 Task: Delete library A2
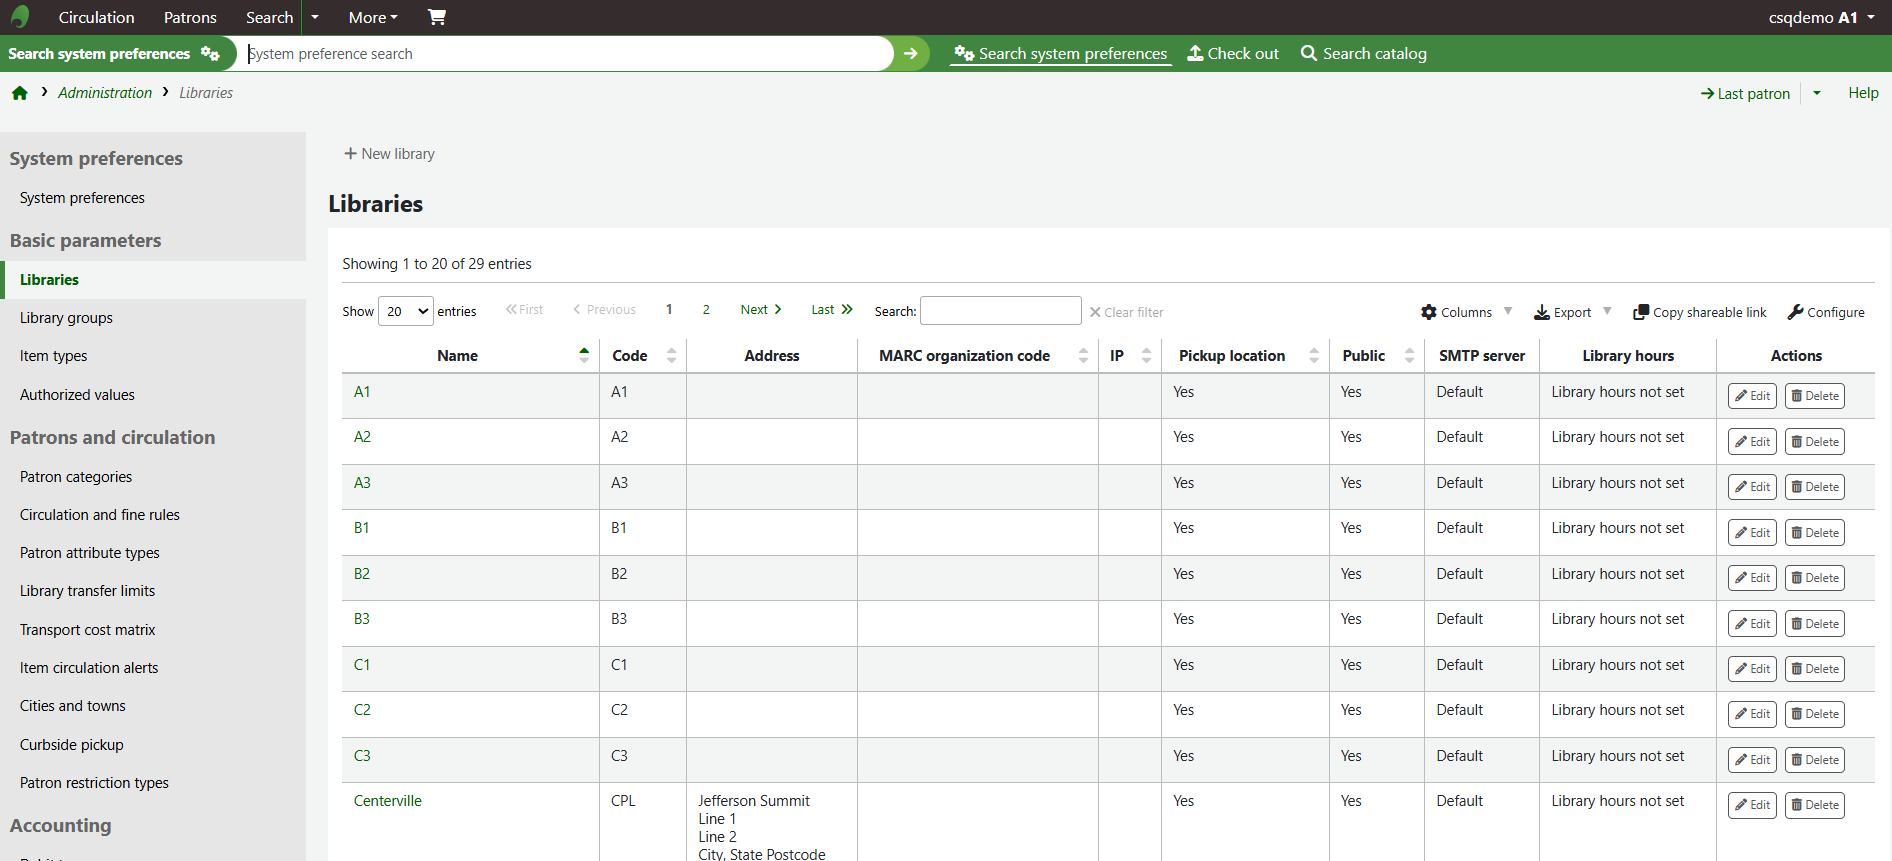coord(1815,442)
